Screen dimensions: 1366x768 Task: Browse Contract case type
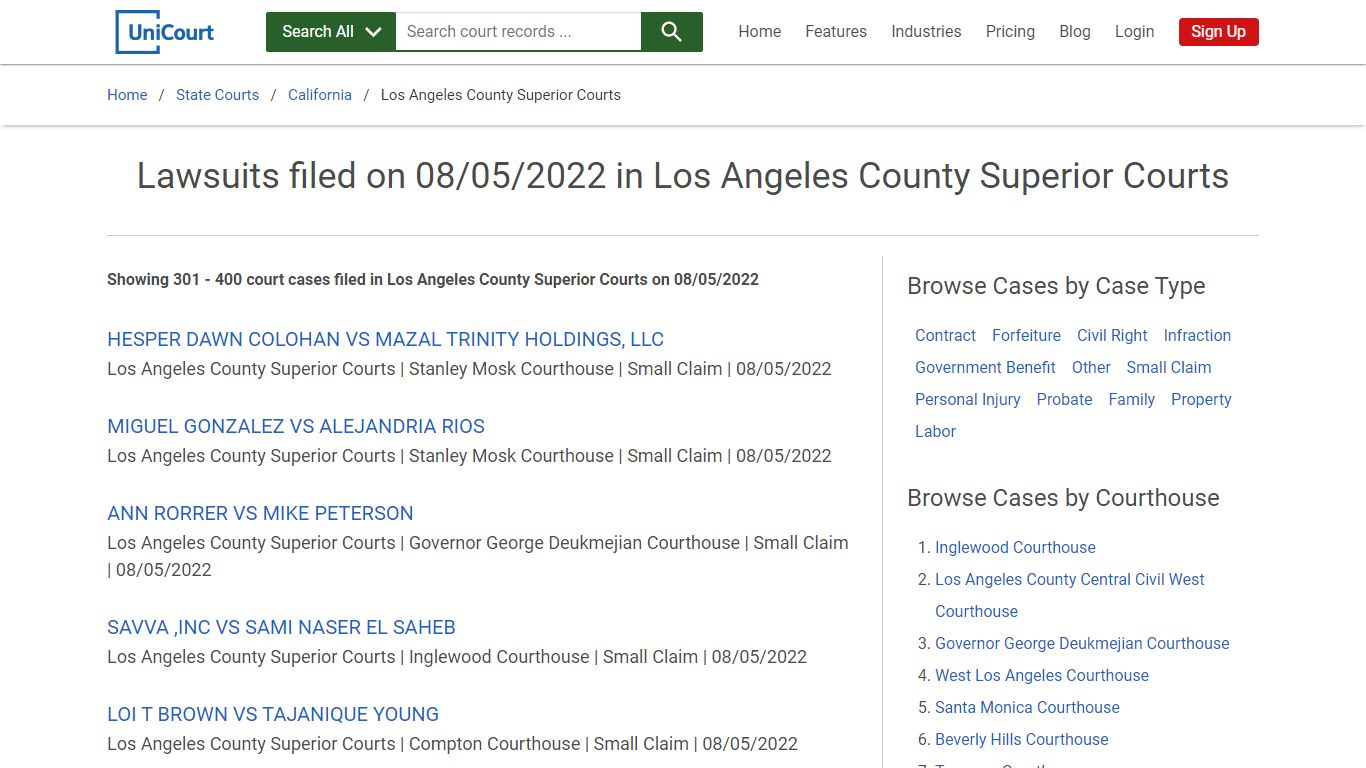coord(945,336)
